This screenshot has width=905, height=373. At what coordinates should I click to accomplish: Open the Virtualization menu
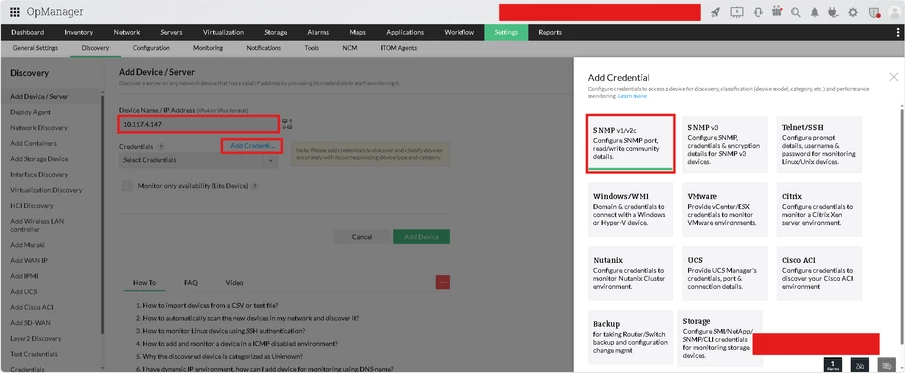[x=223, y=32]
